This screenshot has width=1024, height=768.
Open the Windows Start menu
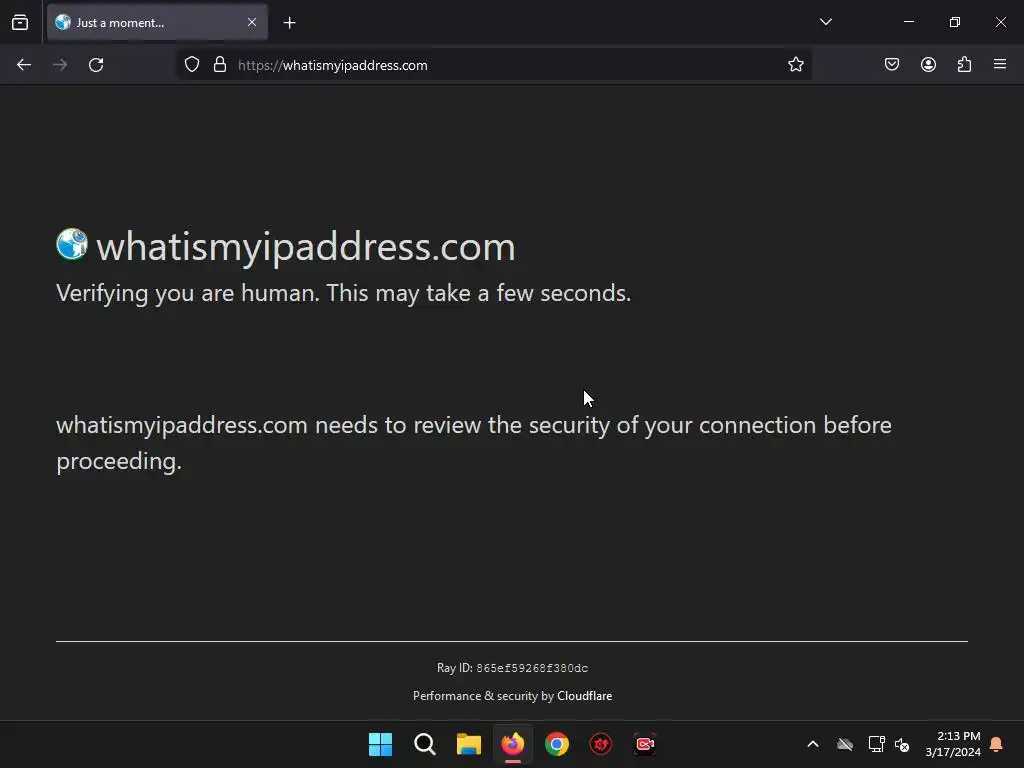coord(380,744)
